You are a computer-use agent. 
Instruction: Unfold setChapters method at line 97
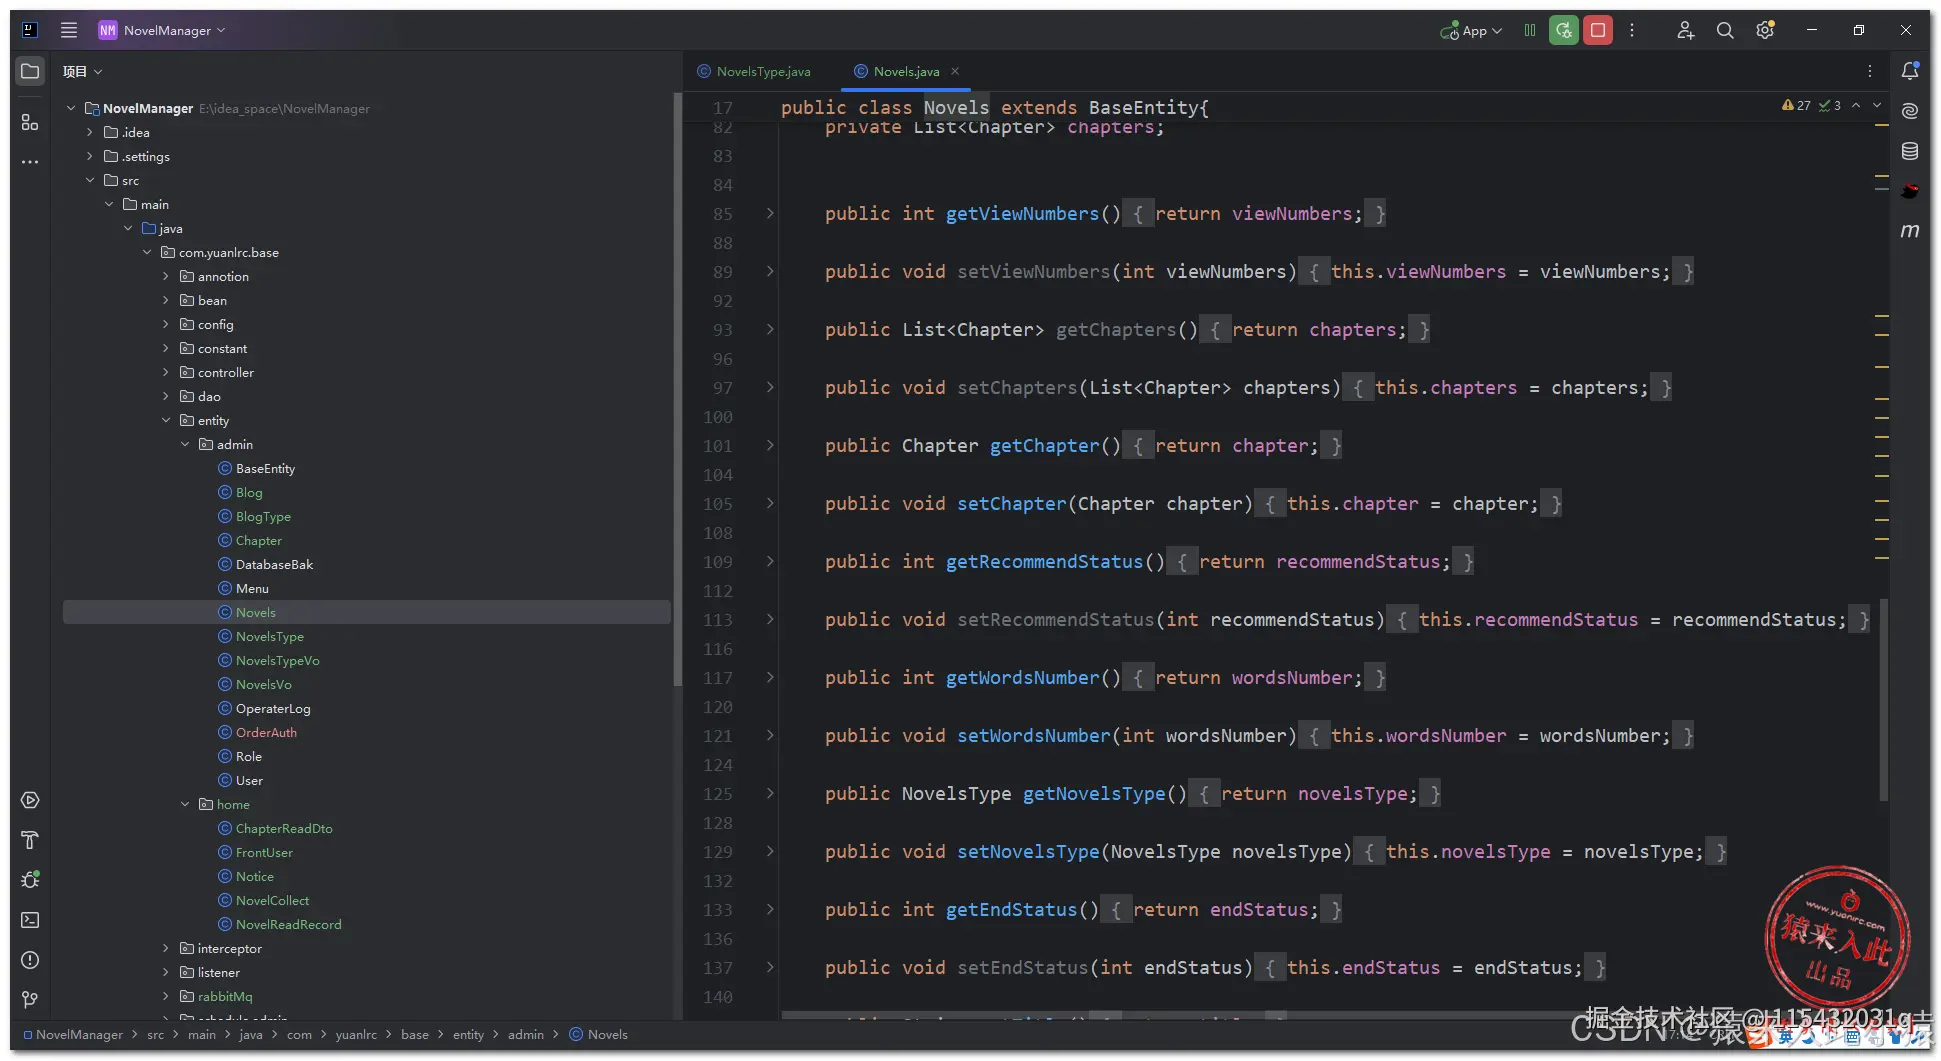(770, 387)
